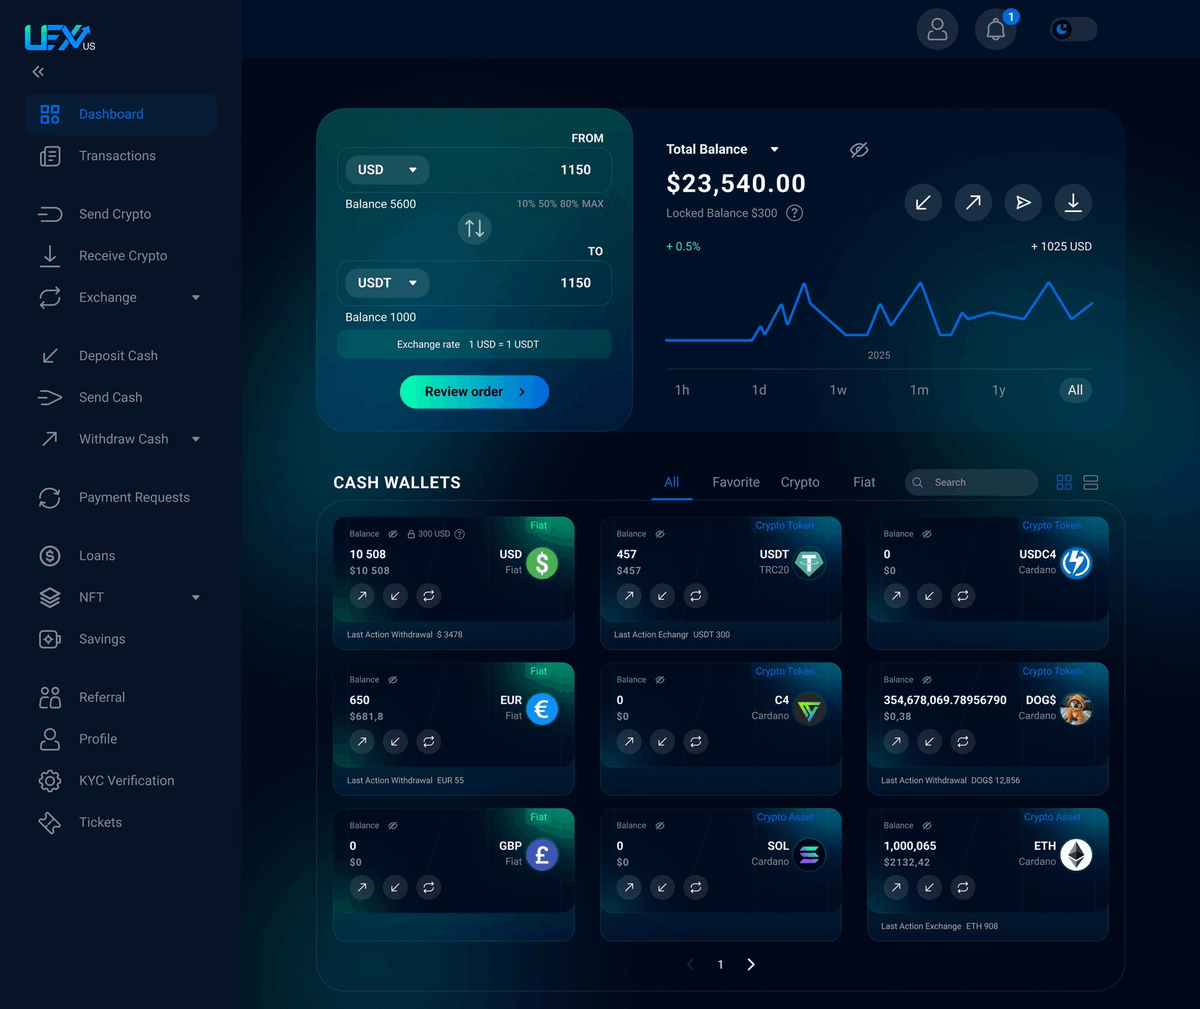
Task: Open the USDT currency dropdown
Action: [387, 283]
